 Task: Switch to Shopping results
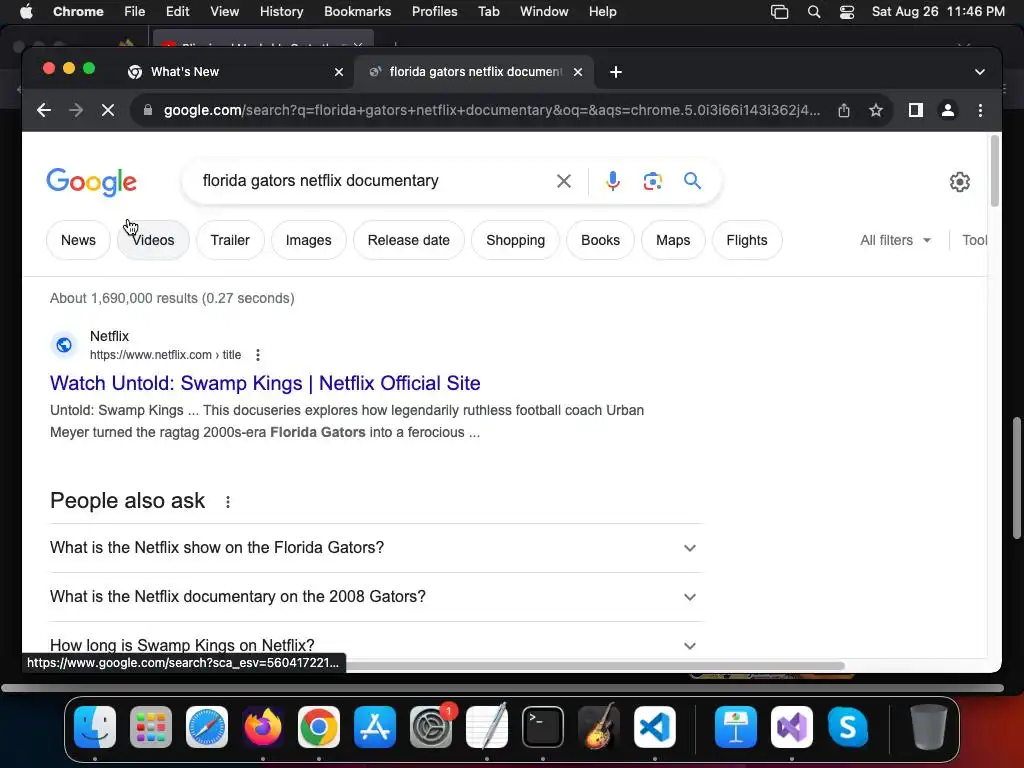coord(515,240)
